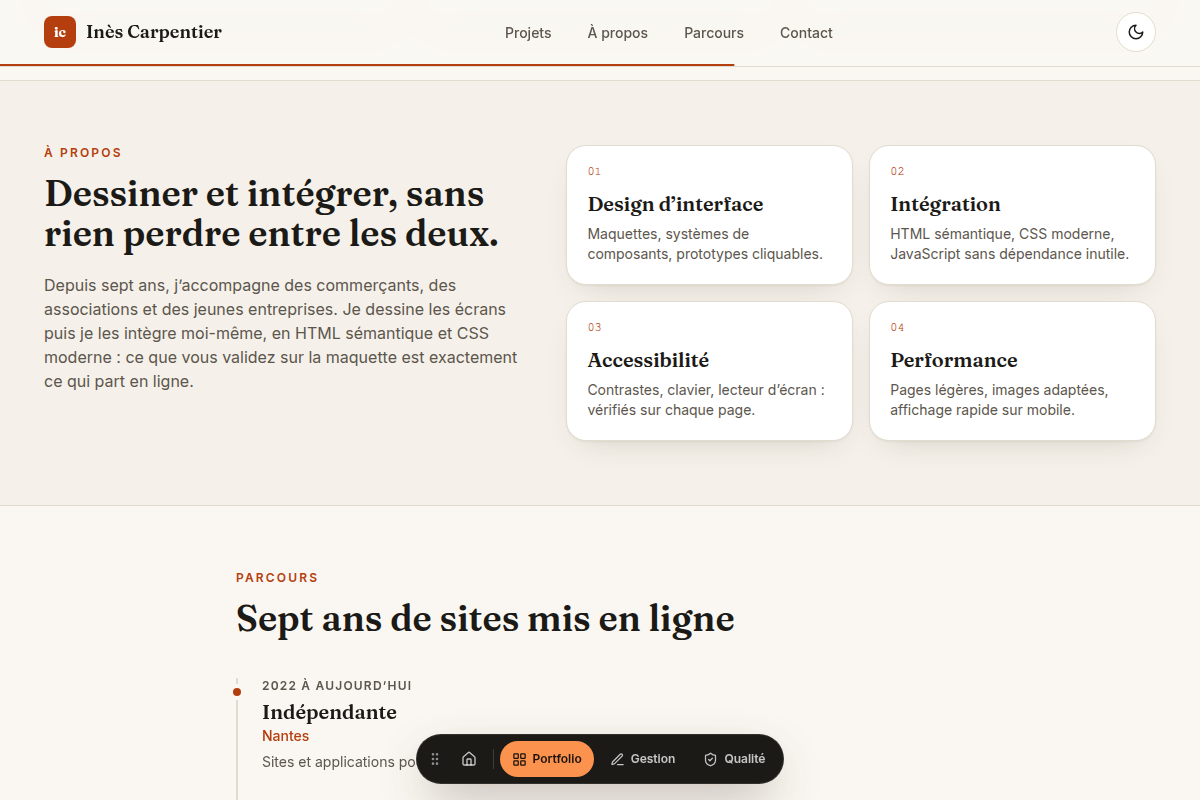Open the Projets nav link
The image size is (1200, 800).
coord(528,33)
